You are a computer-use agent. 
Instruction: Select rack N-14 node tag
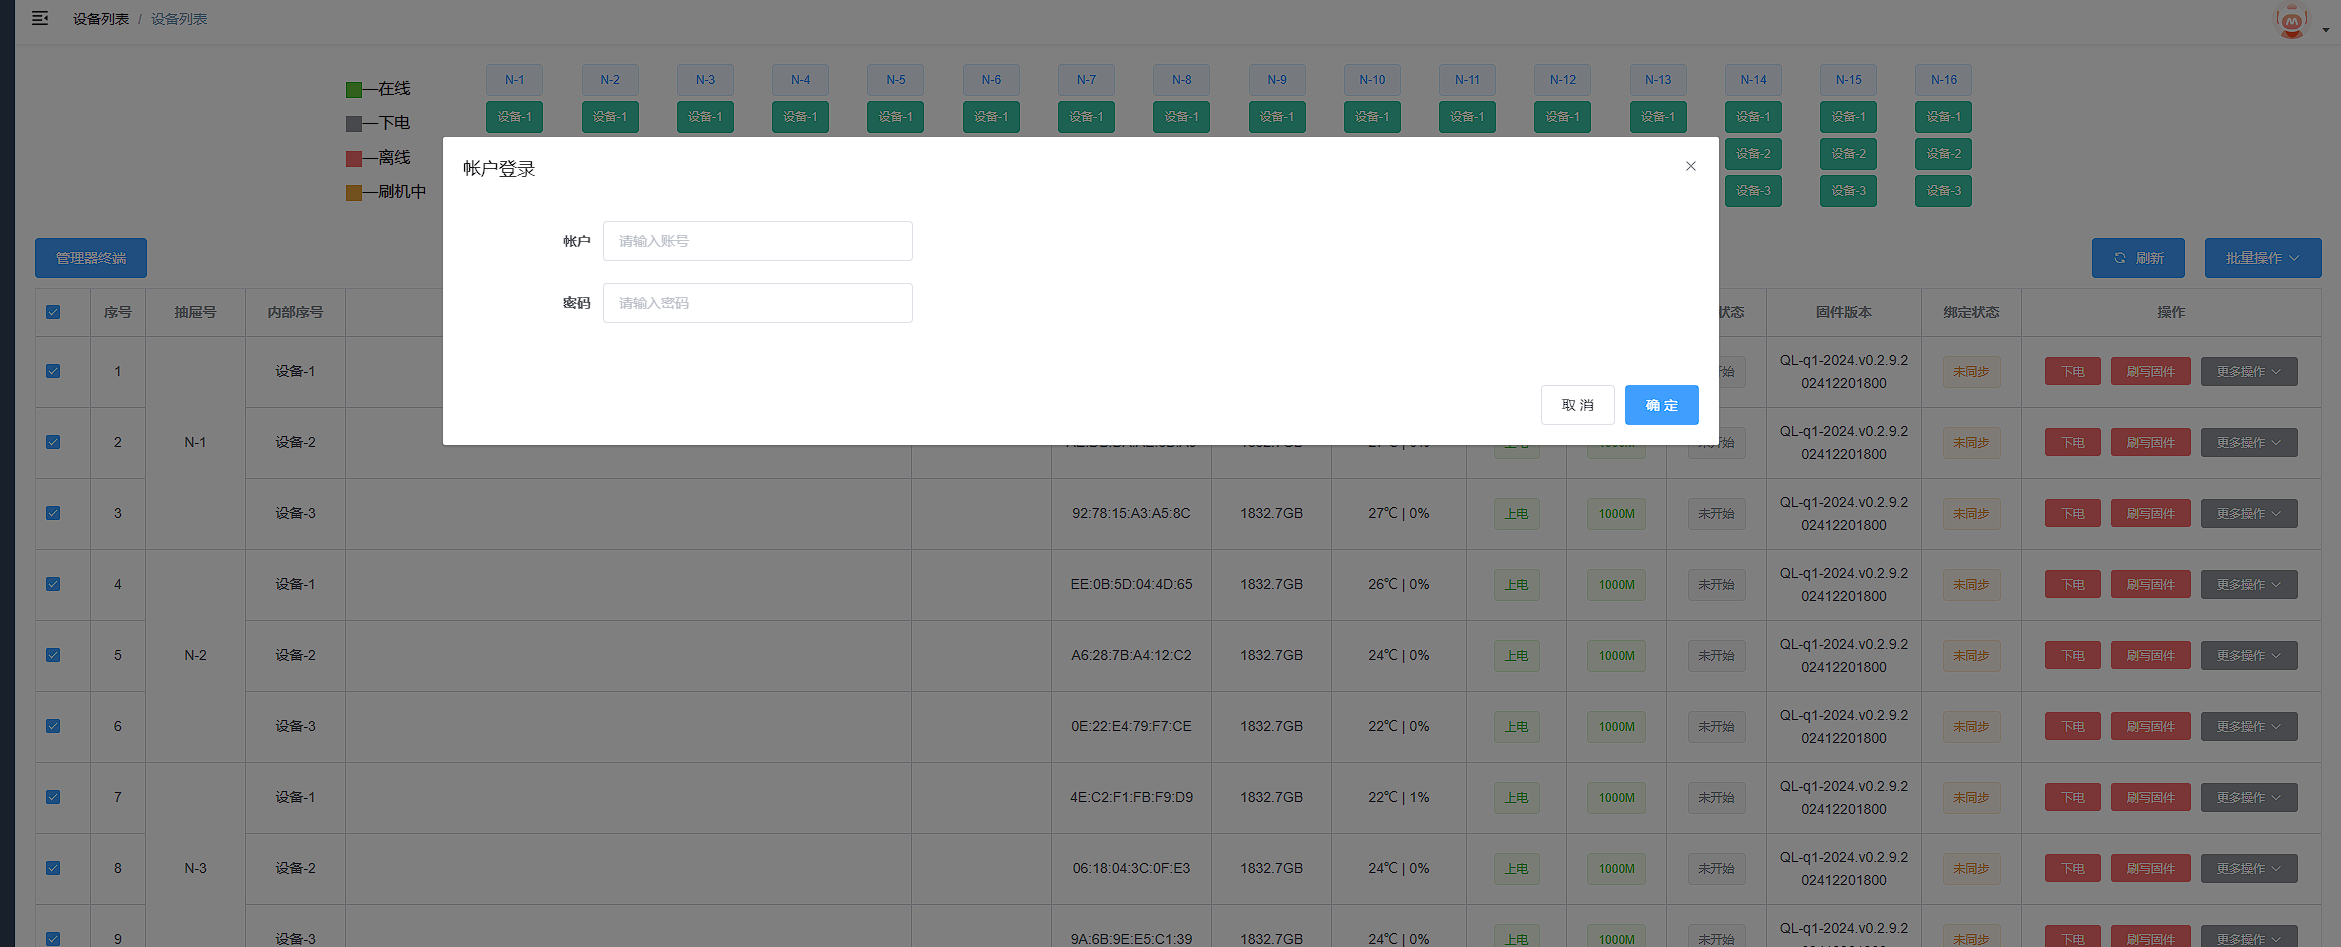1752,80
